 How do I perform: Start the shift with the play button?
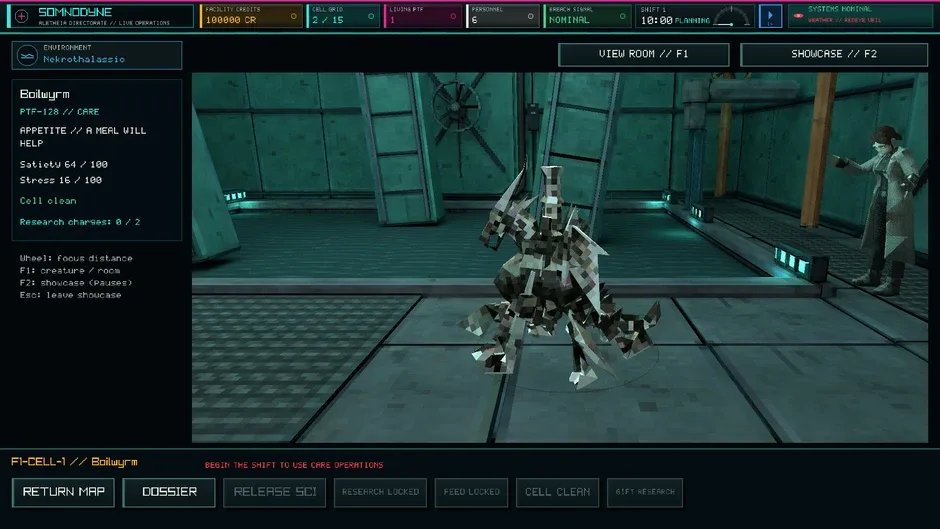(770, 16)
